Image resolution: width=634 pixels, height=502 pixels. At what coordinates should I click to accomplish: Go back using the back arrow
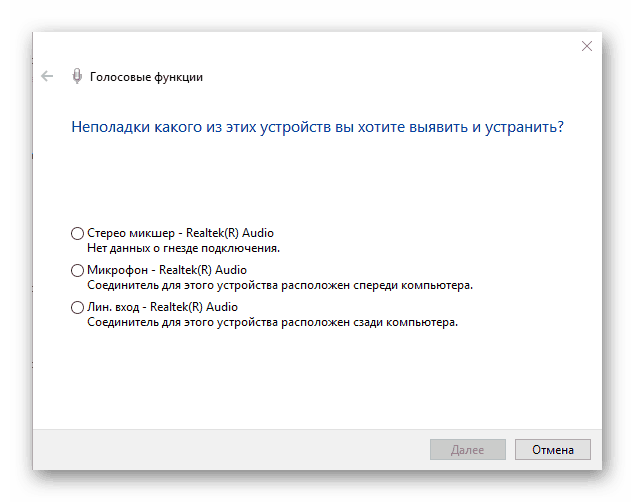[47, 76]
